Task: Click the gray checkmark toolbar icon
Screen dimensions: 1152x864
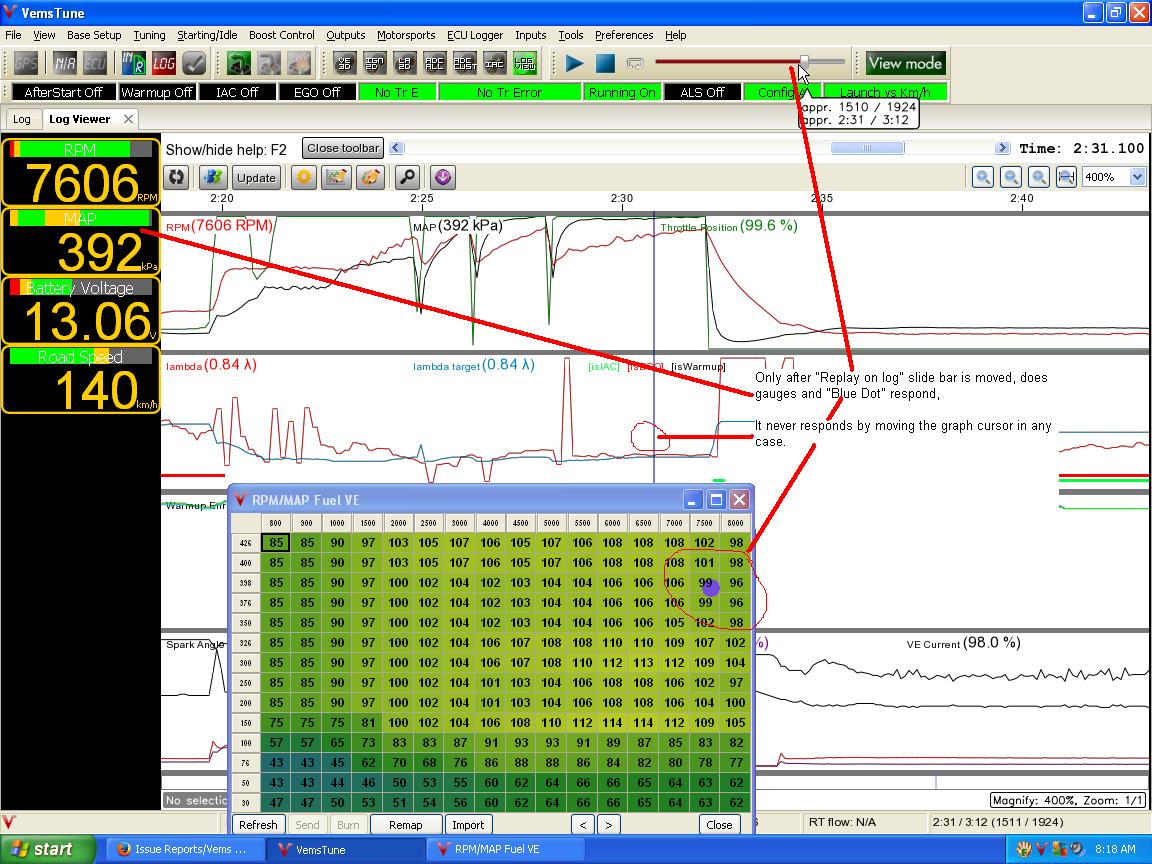Action: click(x=195, y=63)
